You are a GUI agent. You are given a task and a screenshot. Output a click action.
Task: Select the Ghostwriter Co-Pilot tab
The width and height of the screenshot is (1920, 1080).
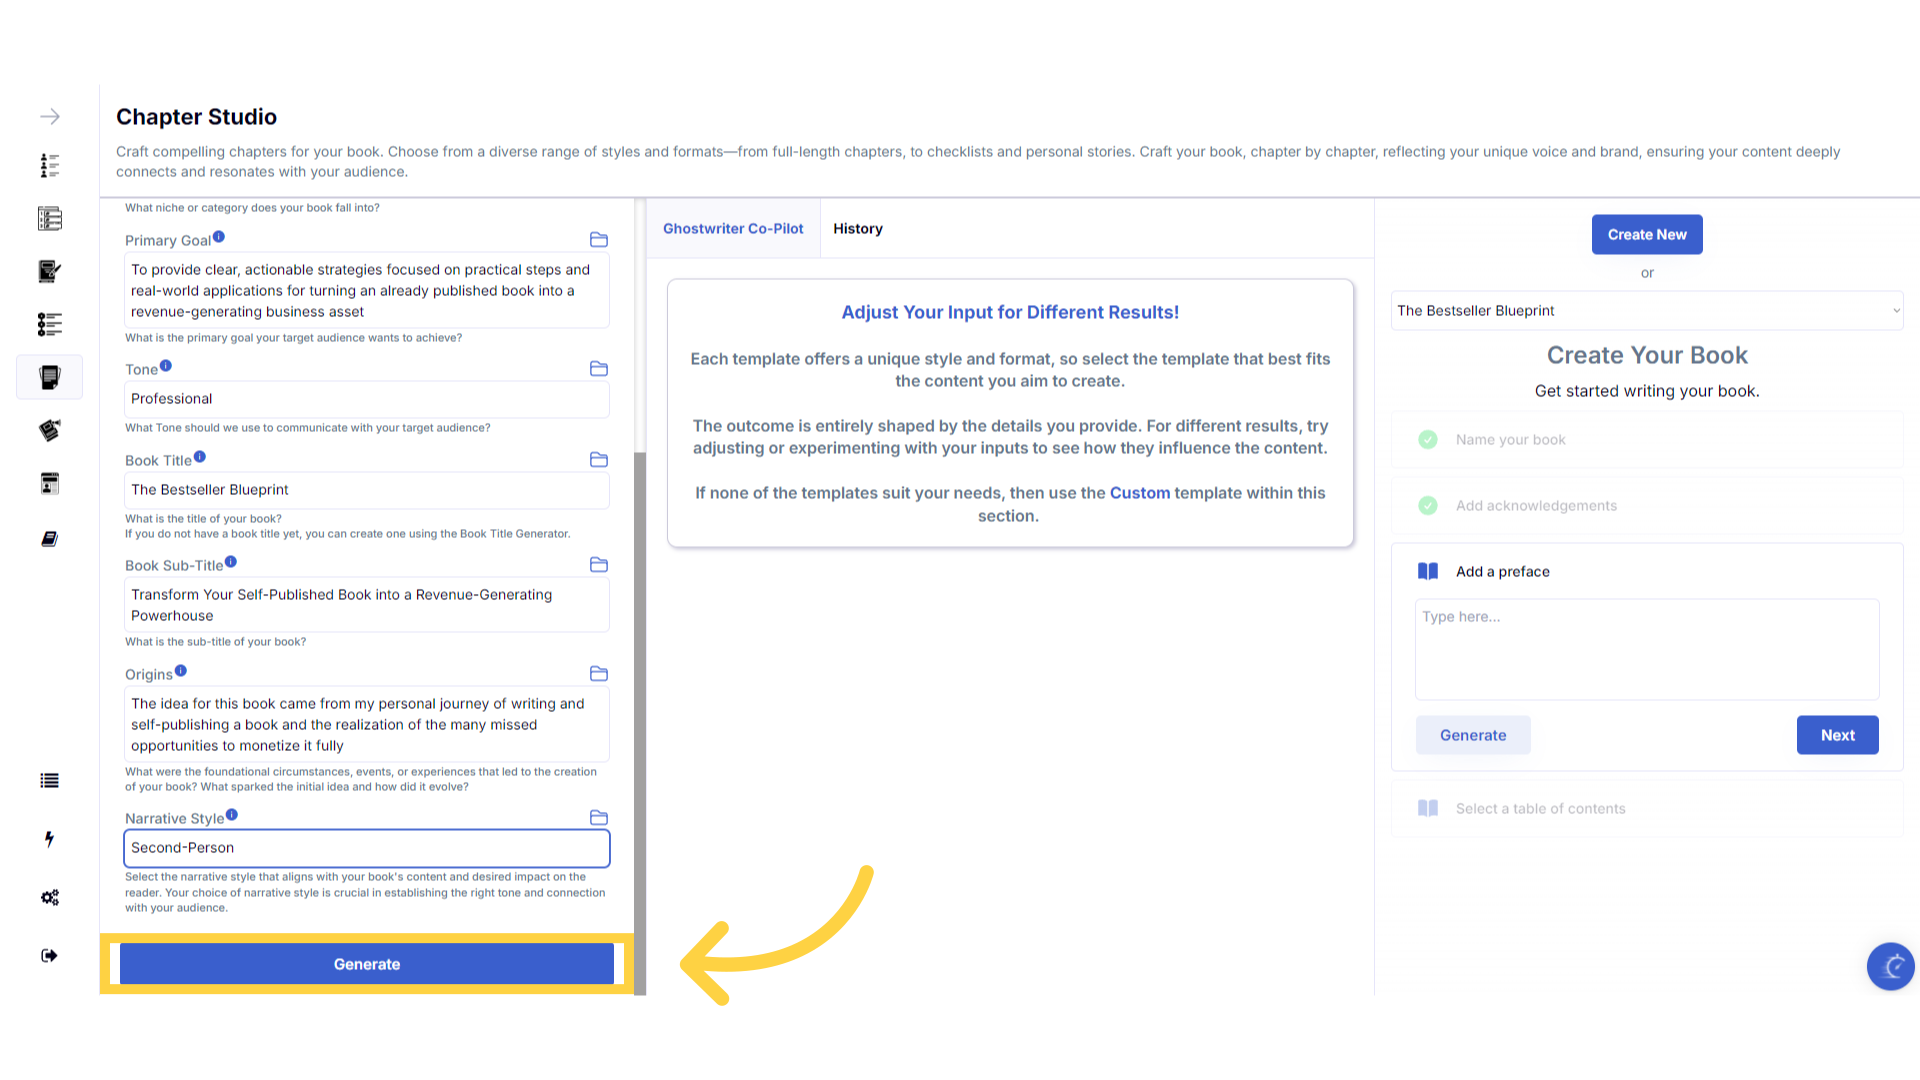(733, 229)
